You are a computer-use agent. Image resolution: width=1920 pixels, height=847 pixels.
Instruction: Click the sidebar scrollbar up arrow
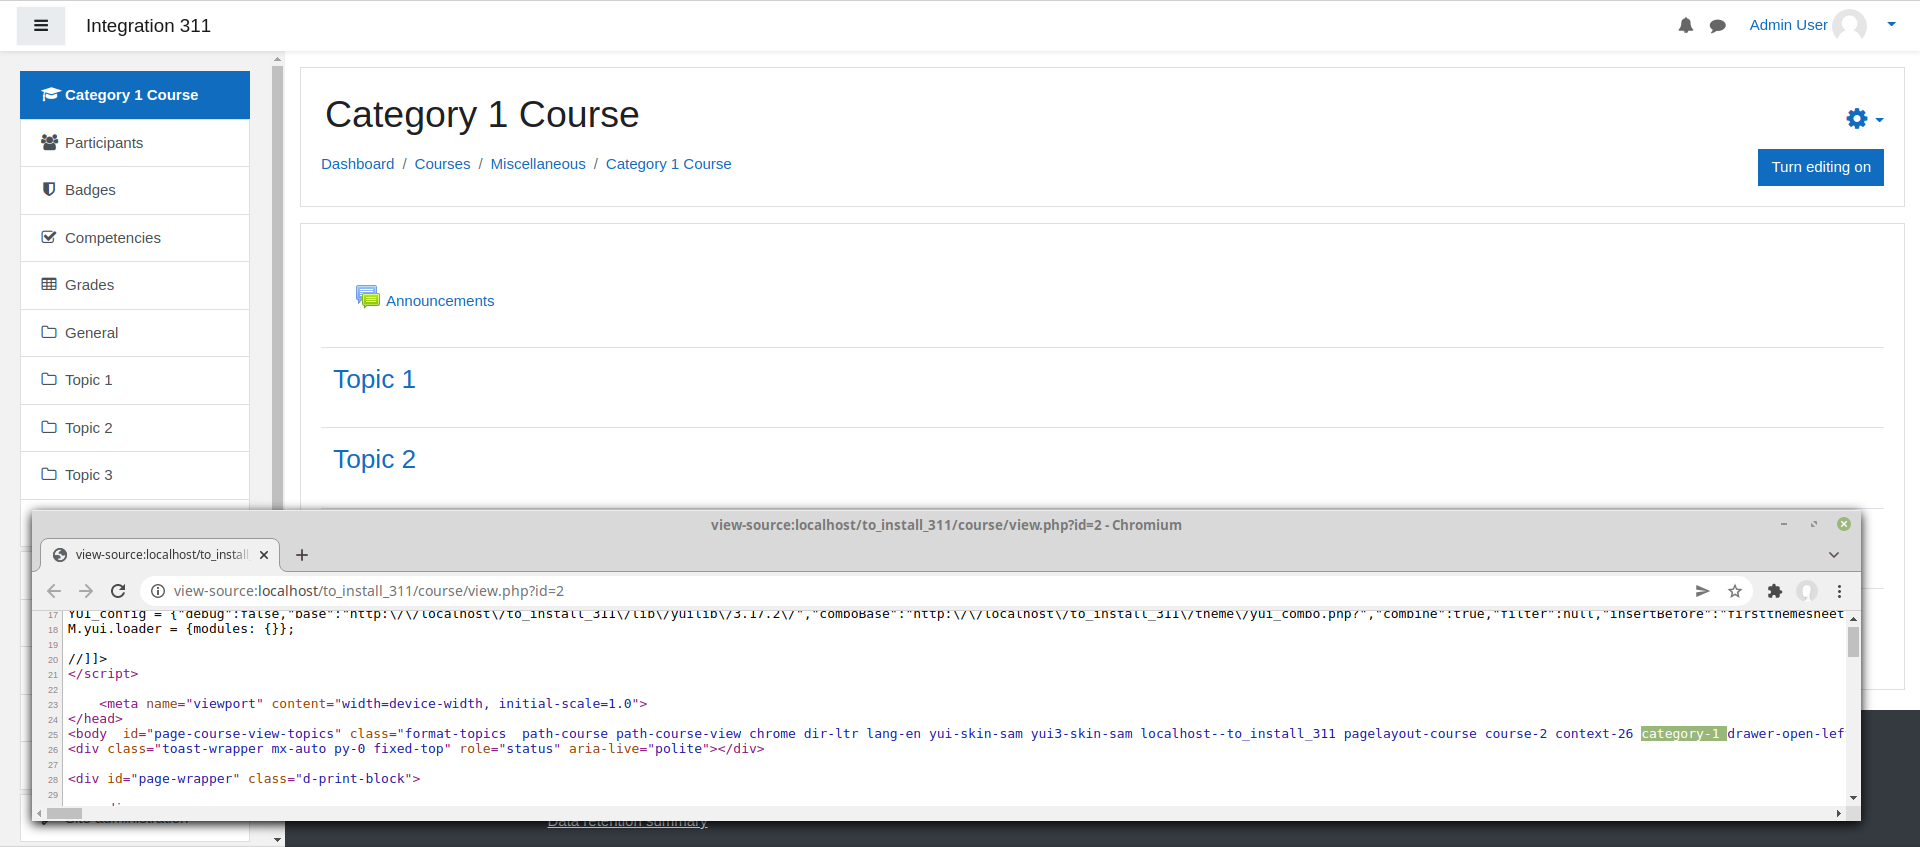point(277,59)
